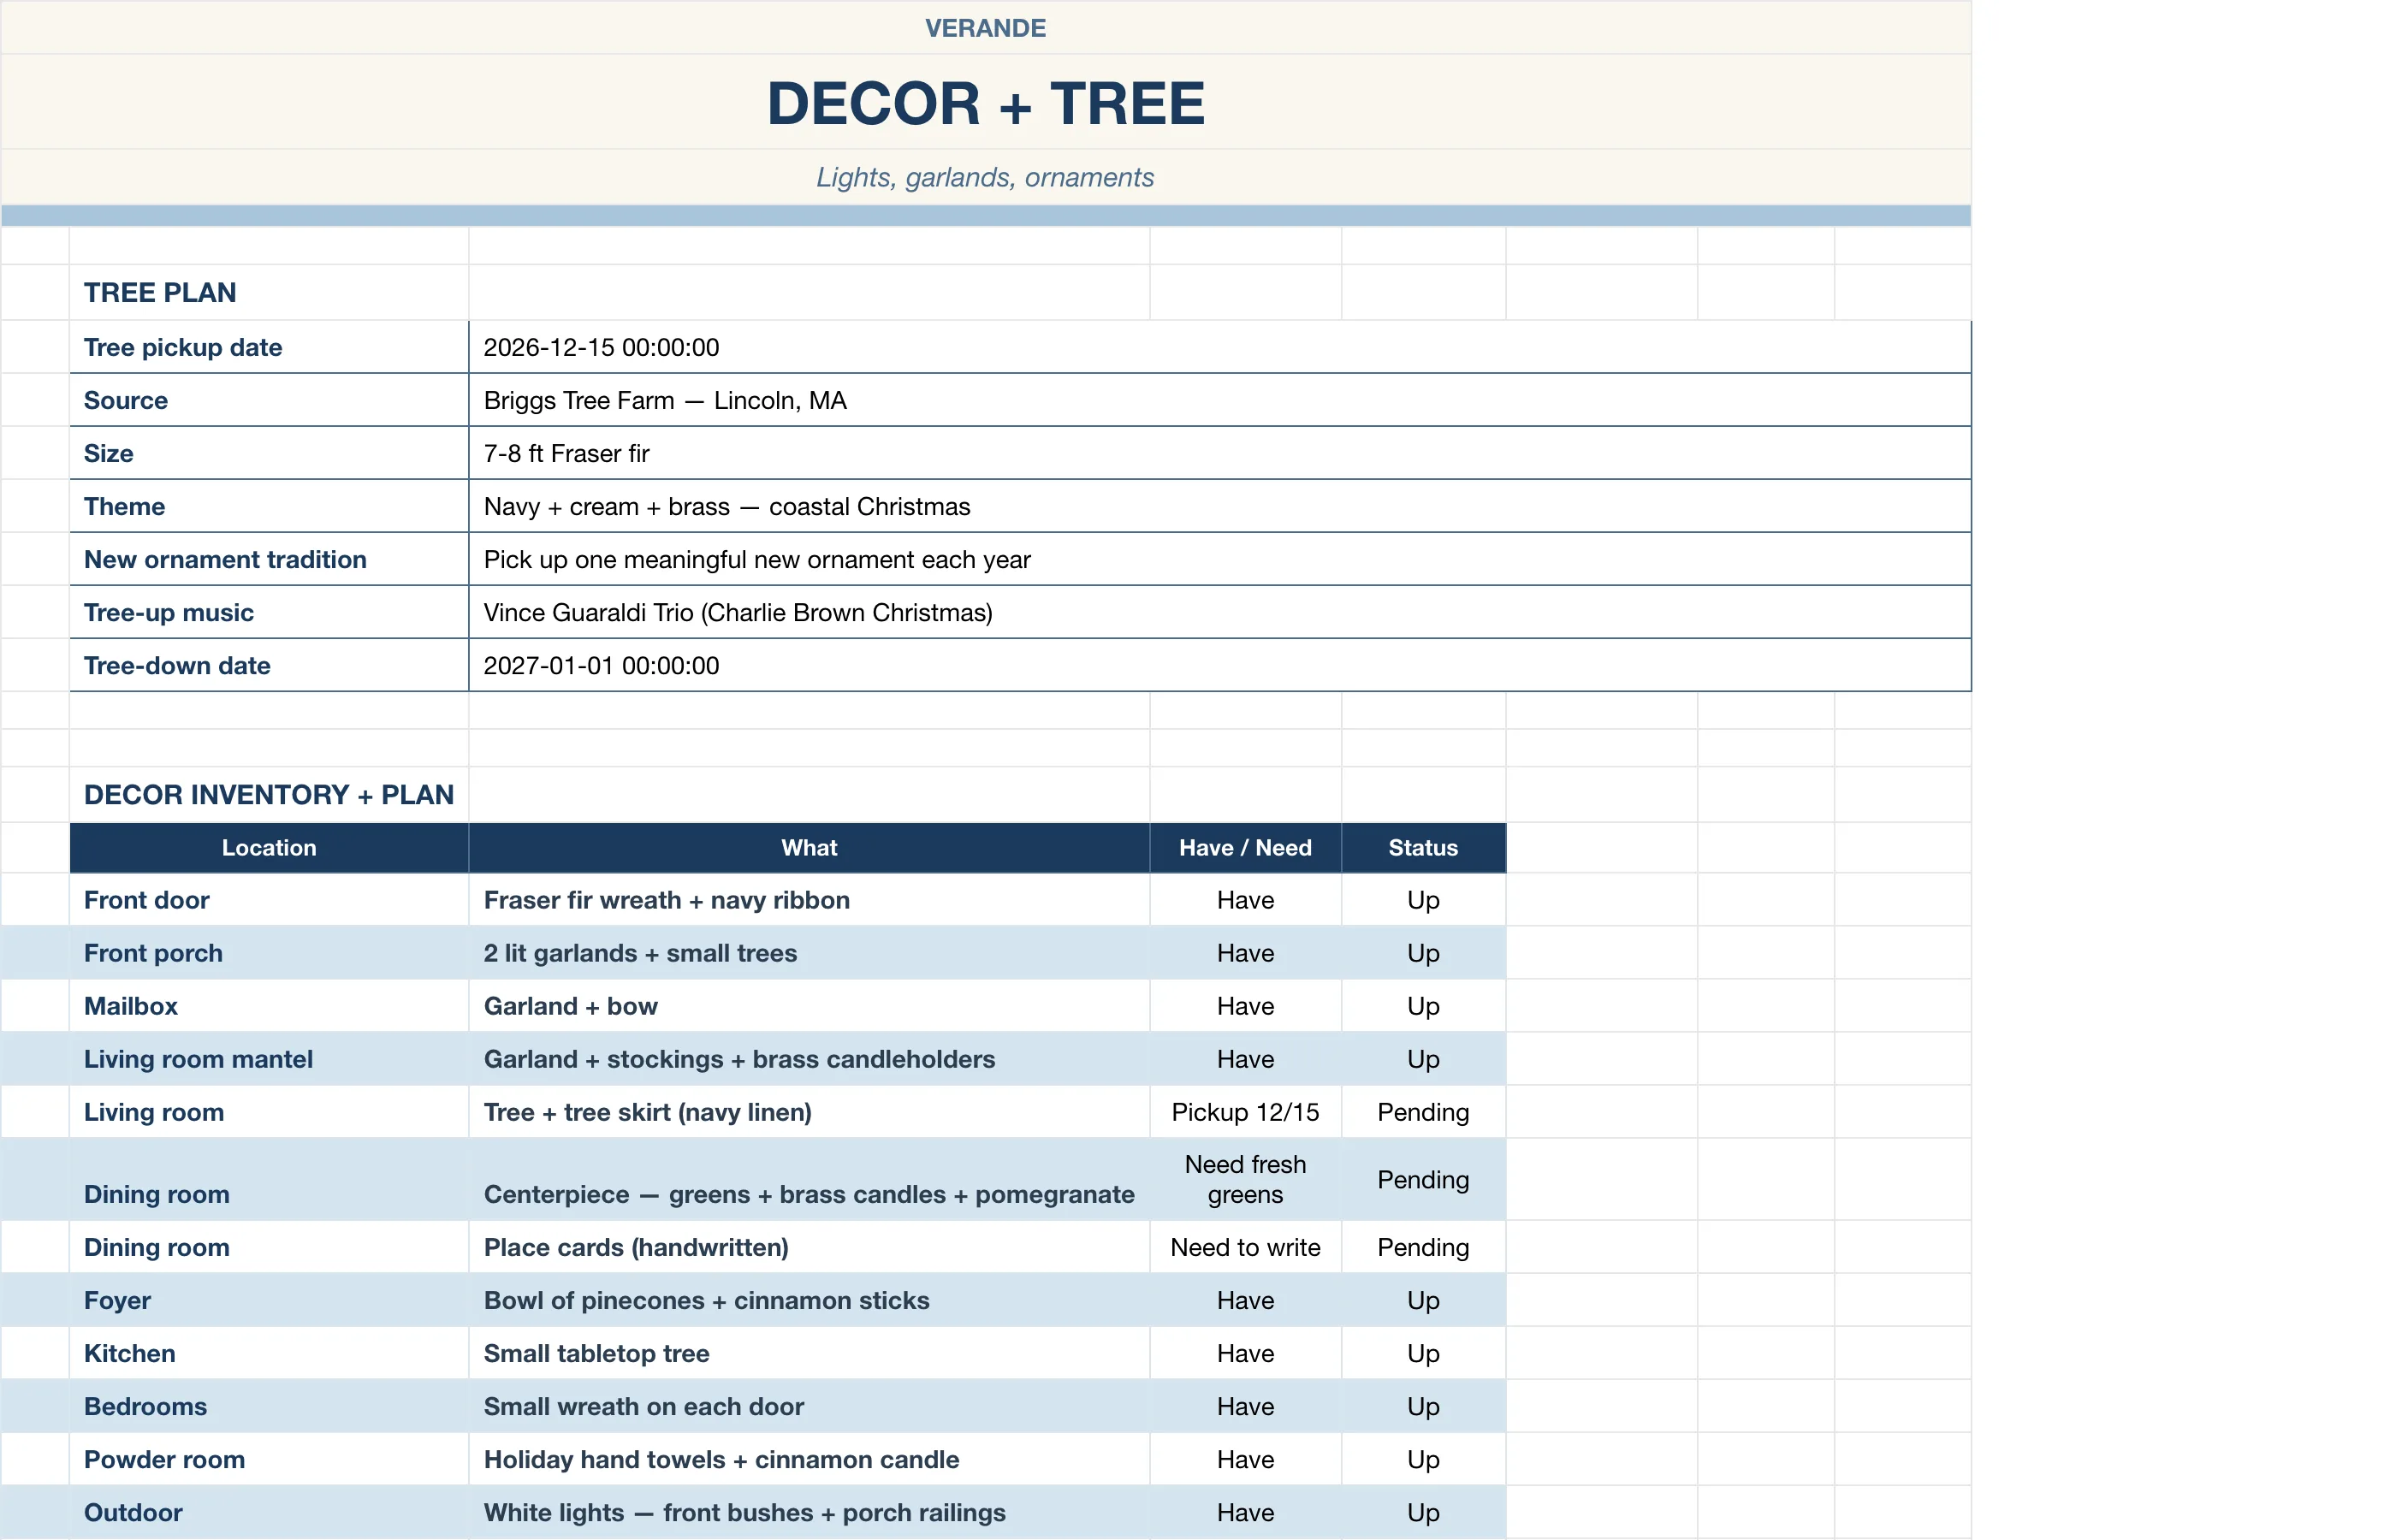Click 'Place cards (handwritten)' cell
This screenshot has width=2396, height=1540.
tap(809, 1247)
